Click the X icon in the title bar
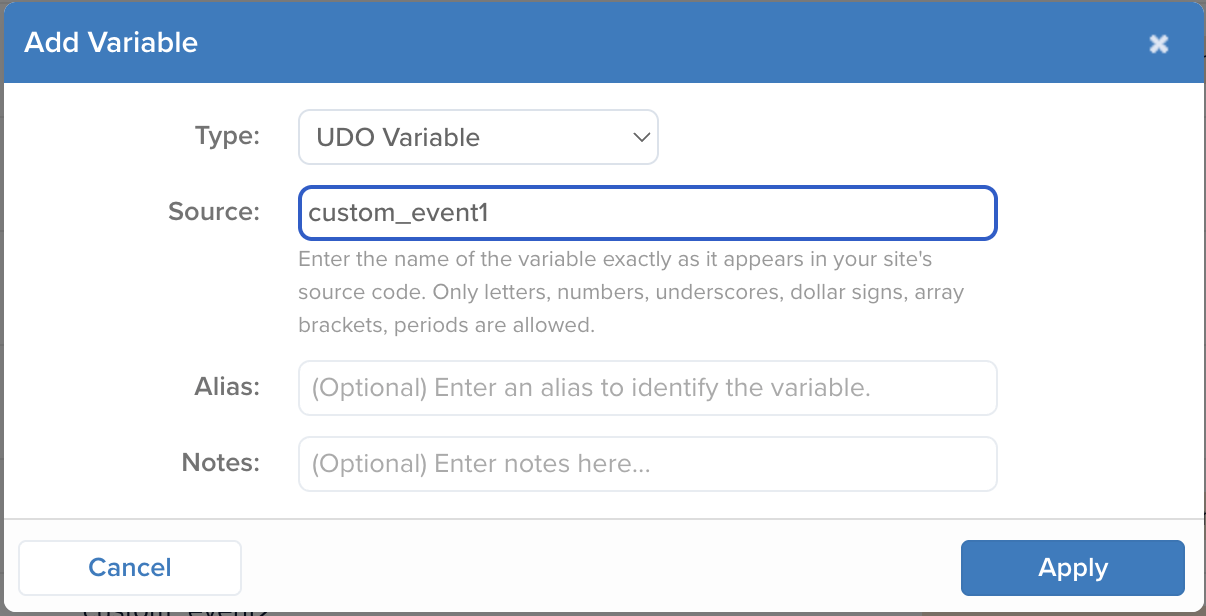Image resolution: width=1206 pixels, height=616 pixels. (x=1158, y=43)
